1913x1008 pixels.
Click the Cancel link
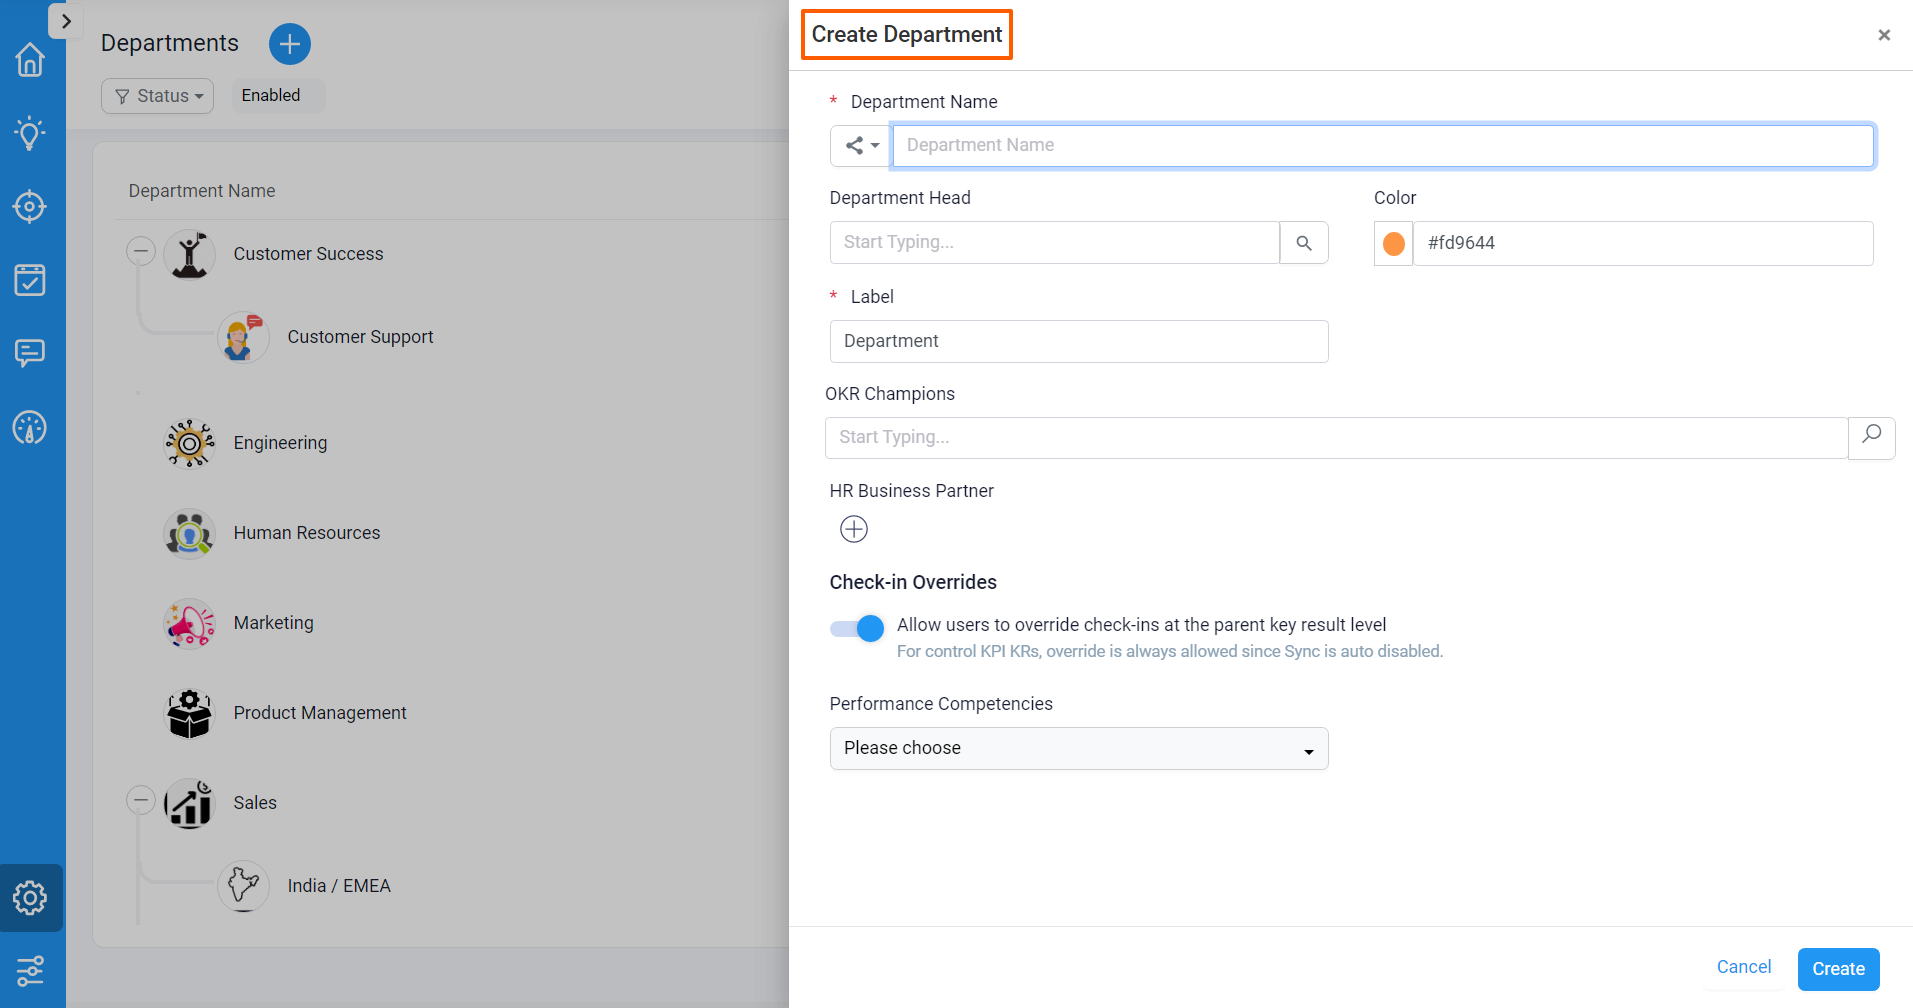point(1743,967)
